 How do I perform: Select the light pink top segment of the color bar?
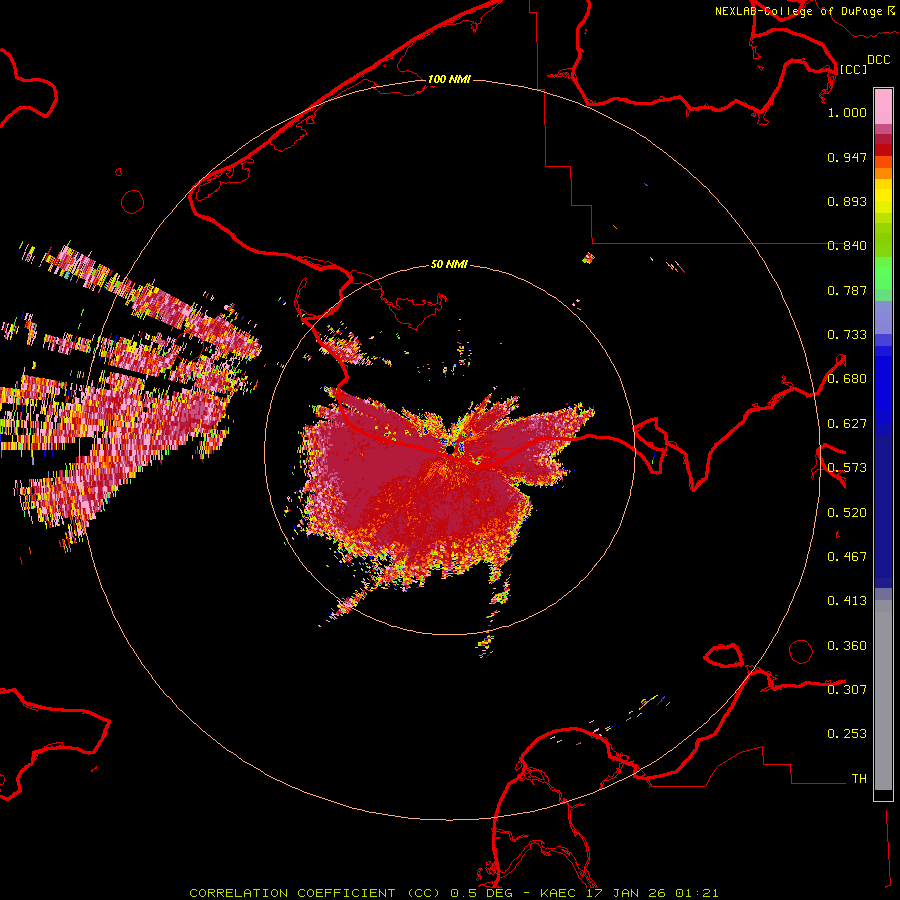tap(883, 106)
